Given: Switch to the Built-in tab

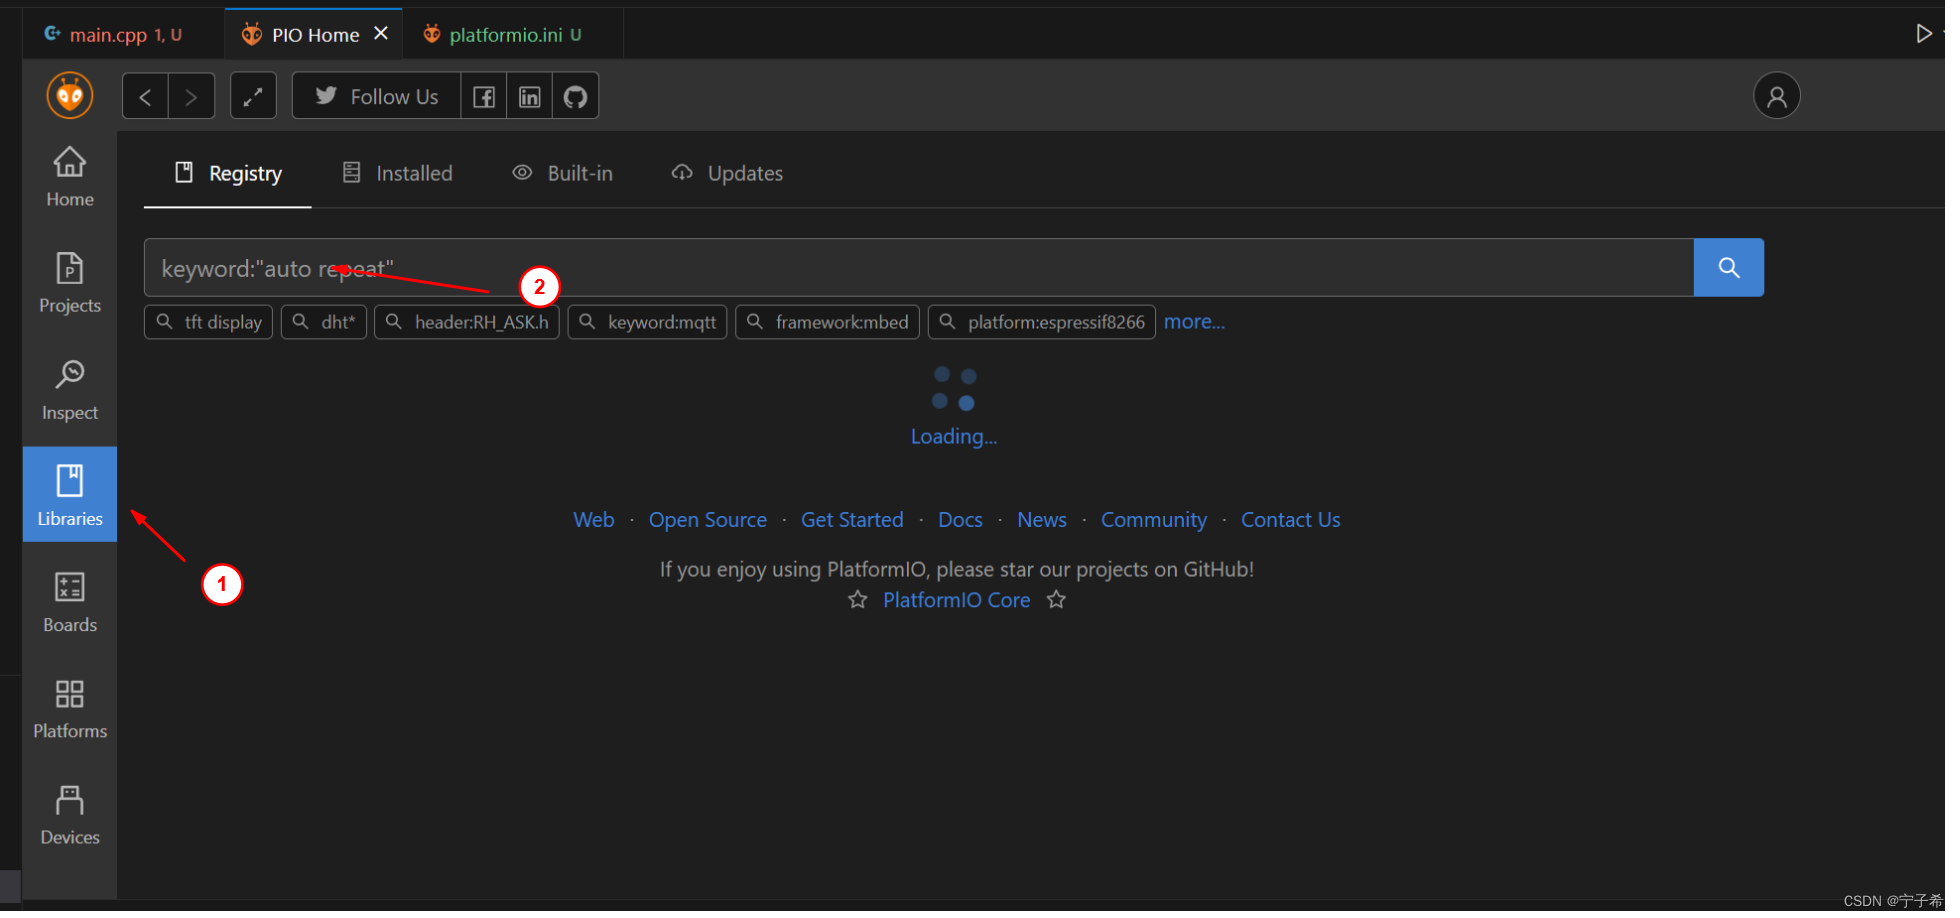Looking at the screenshot, I should [564, 174].
